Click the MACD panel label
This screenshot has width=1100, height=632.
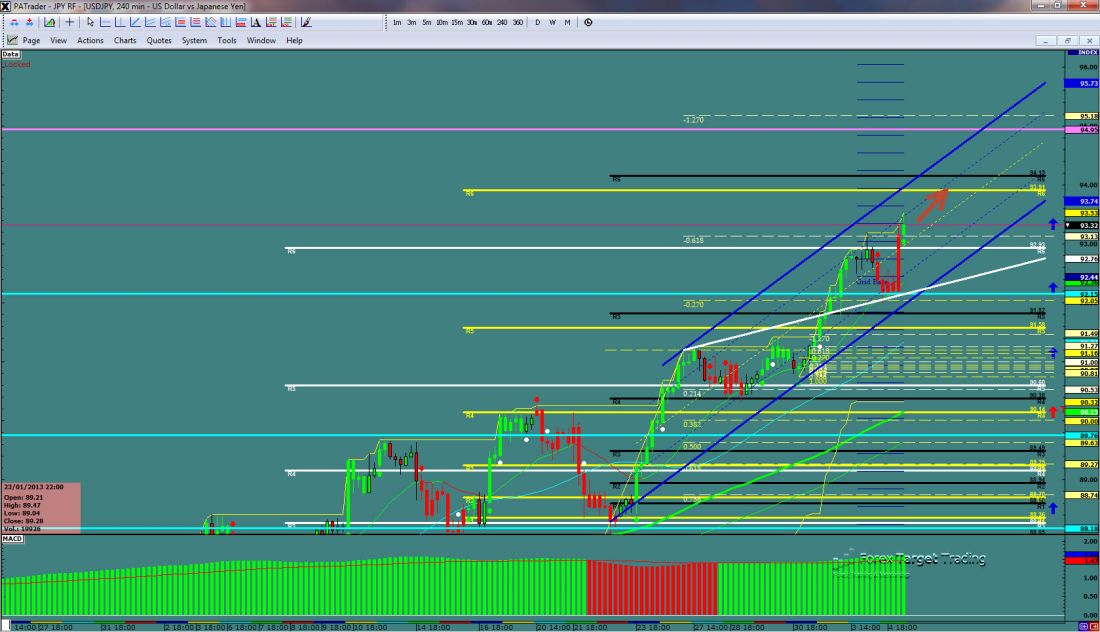[13, 539]
